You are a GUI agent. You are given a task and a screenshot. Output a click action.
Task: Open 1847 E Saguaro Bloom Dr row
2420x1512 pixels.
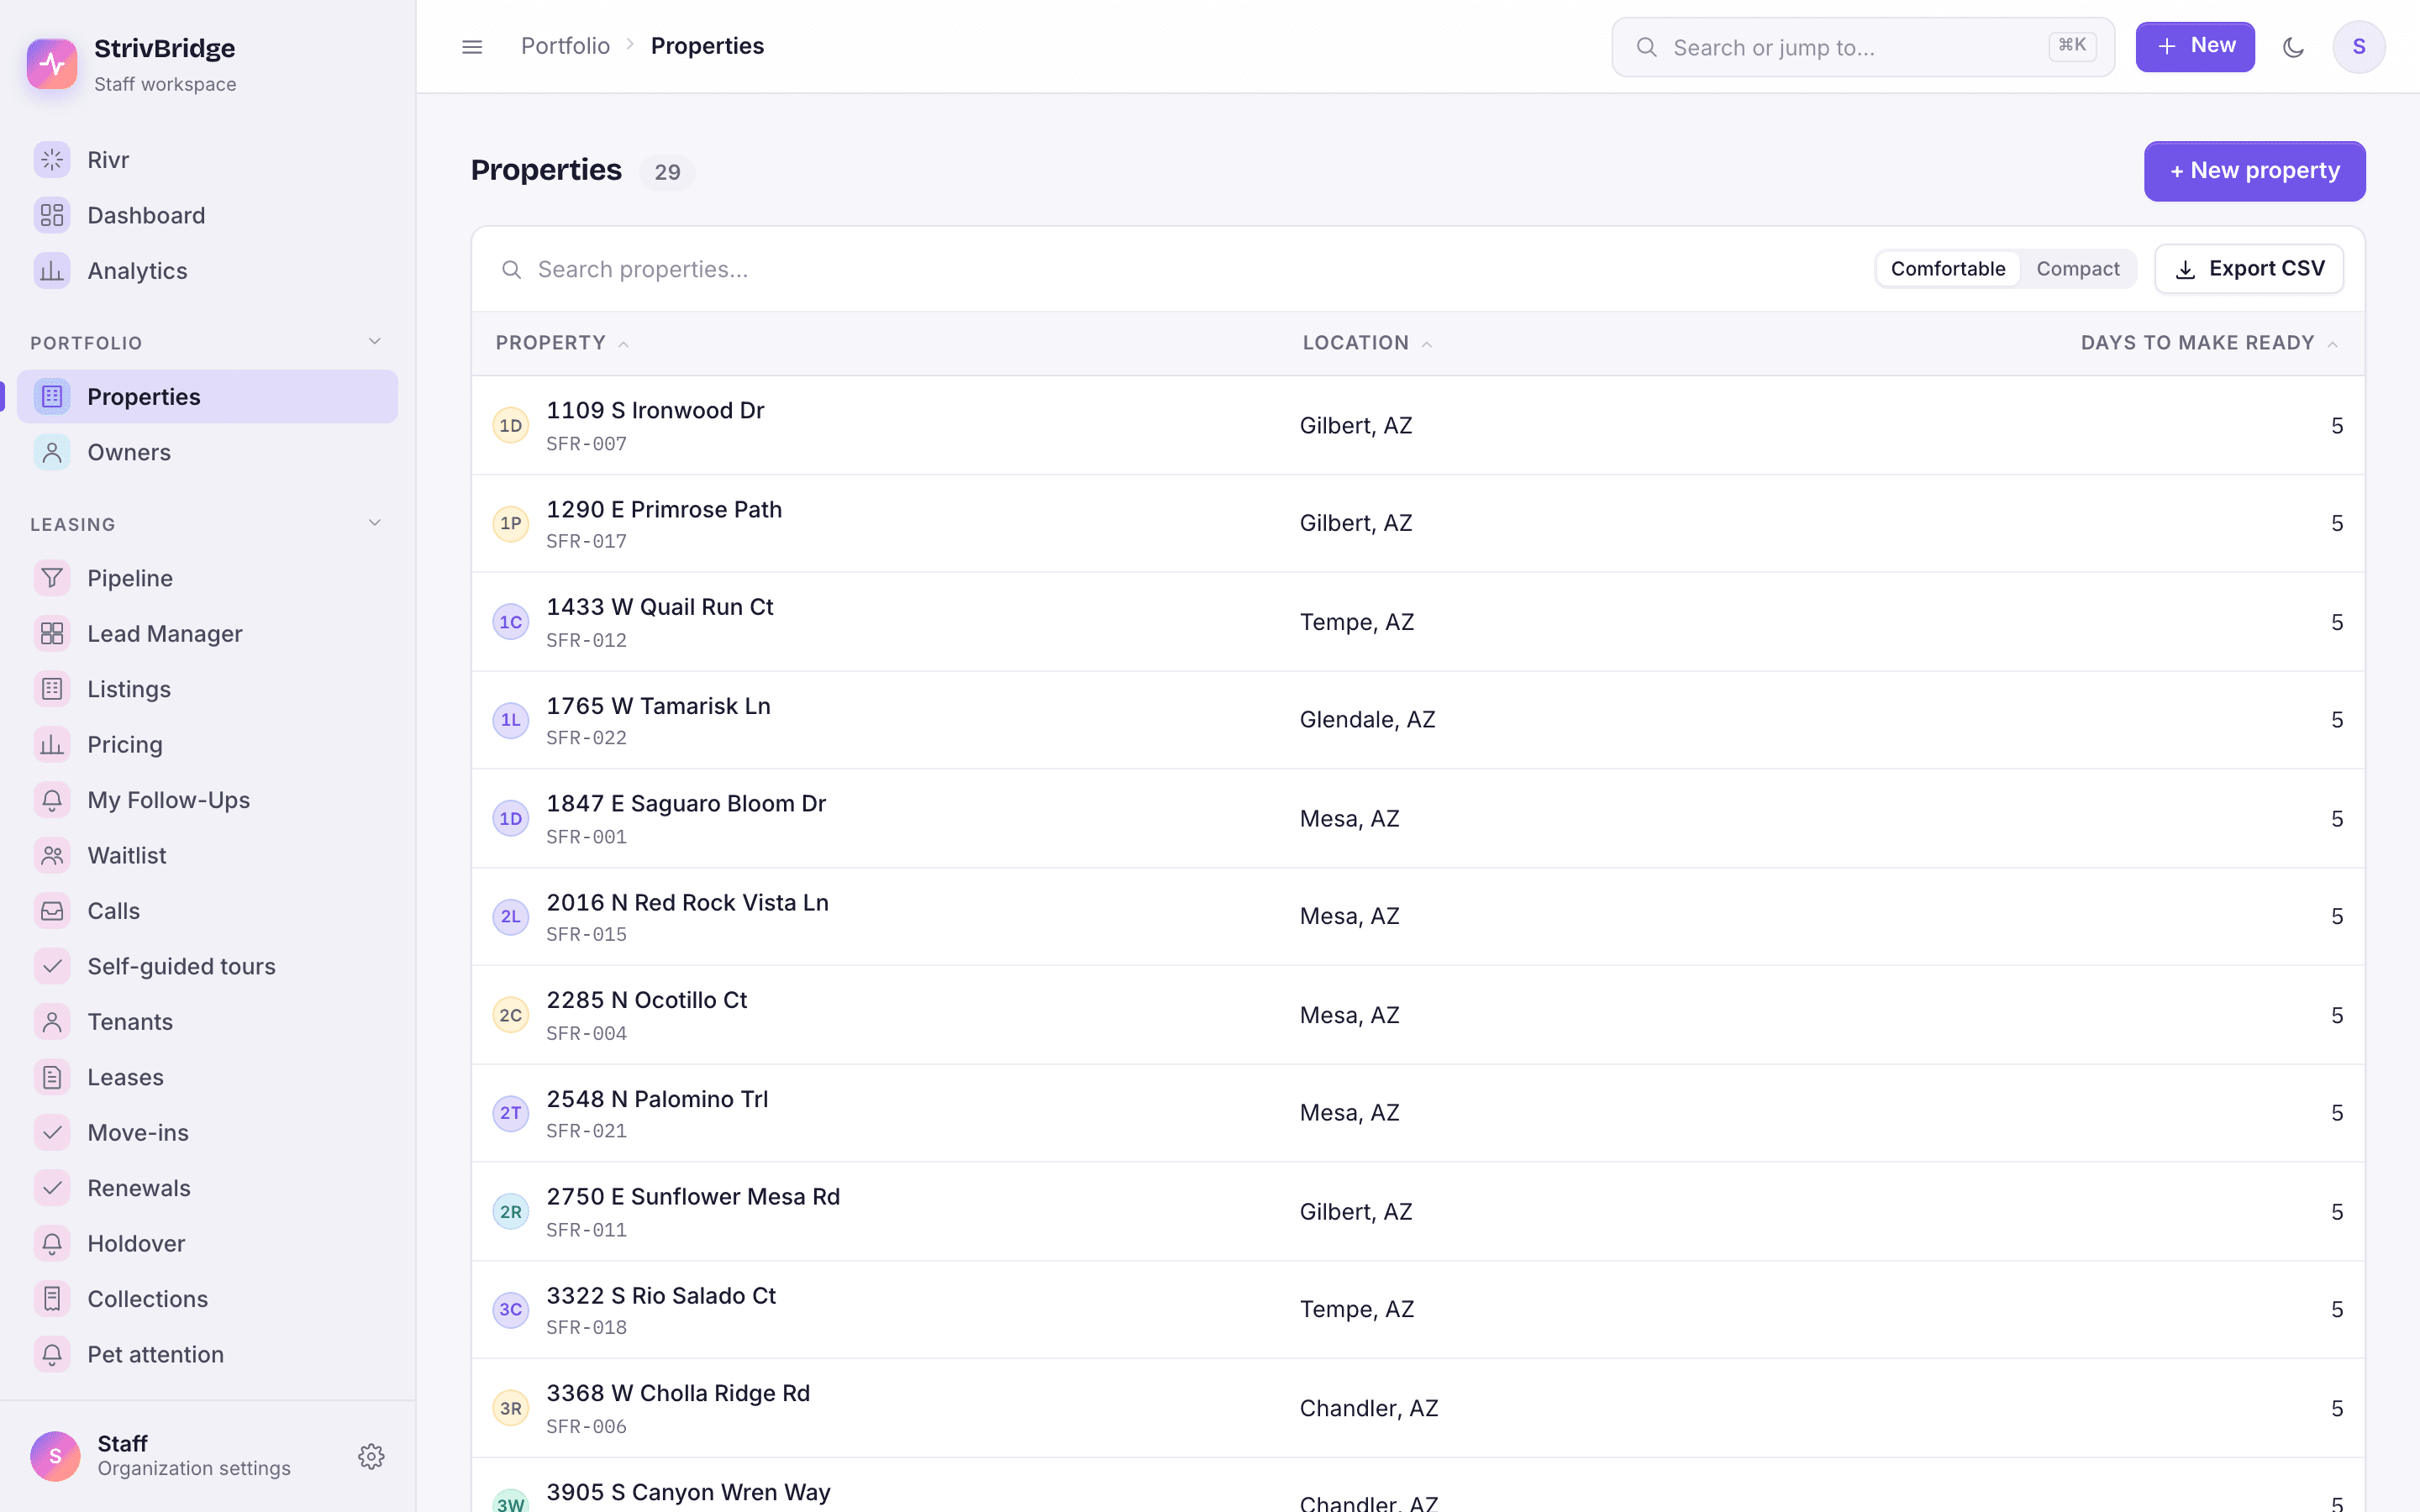[1418, 819]
